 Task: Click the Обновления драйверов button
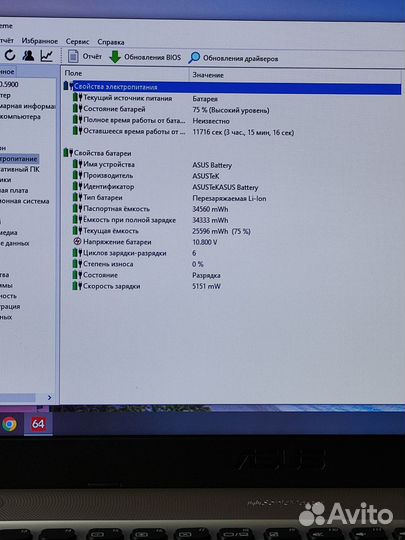click(233, 58)
